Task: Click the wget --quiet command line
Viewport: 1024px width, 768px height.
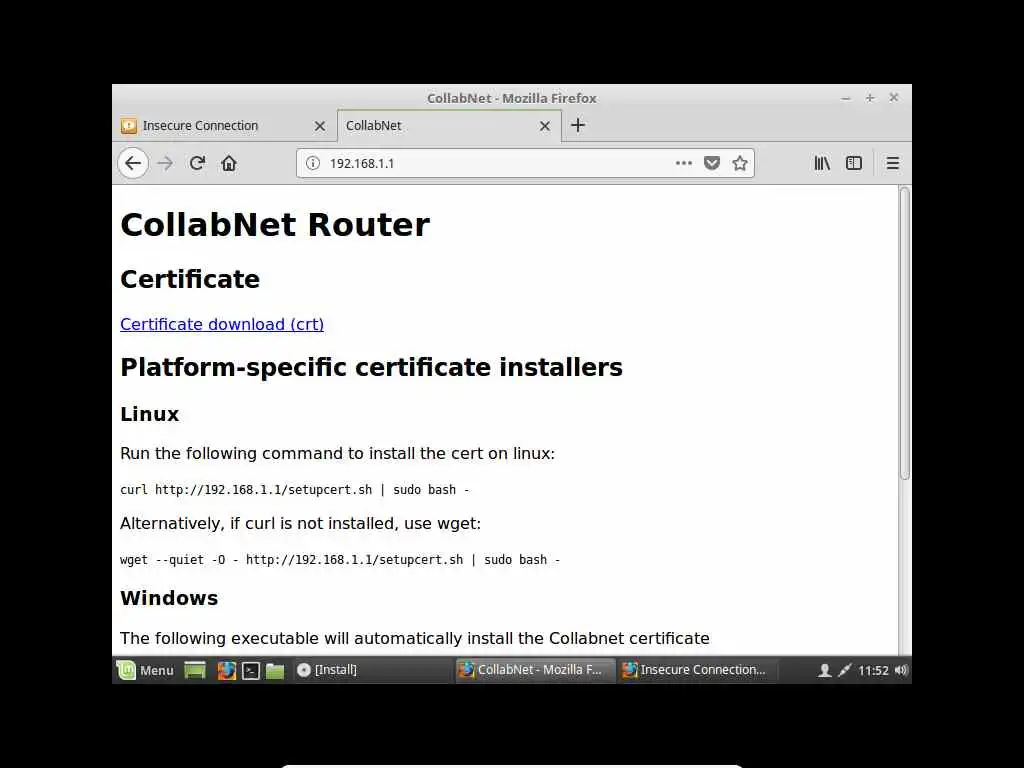Action: pyautogui.click(x=340, y=560)
